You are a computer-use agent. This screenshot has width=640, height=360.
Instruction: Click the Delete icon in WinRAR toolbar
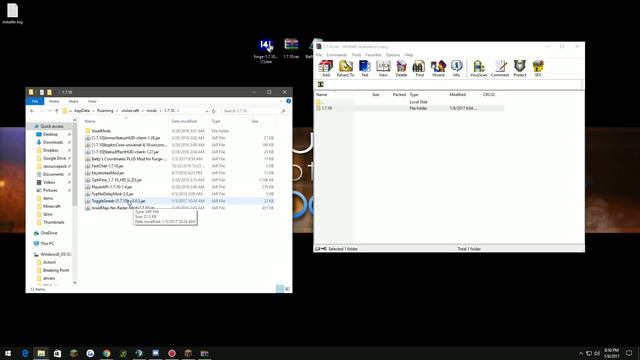(401, 68)
